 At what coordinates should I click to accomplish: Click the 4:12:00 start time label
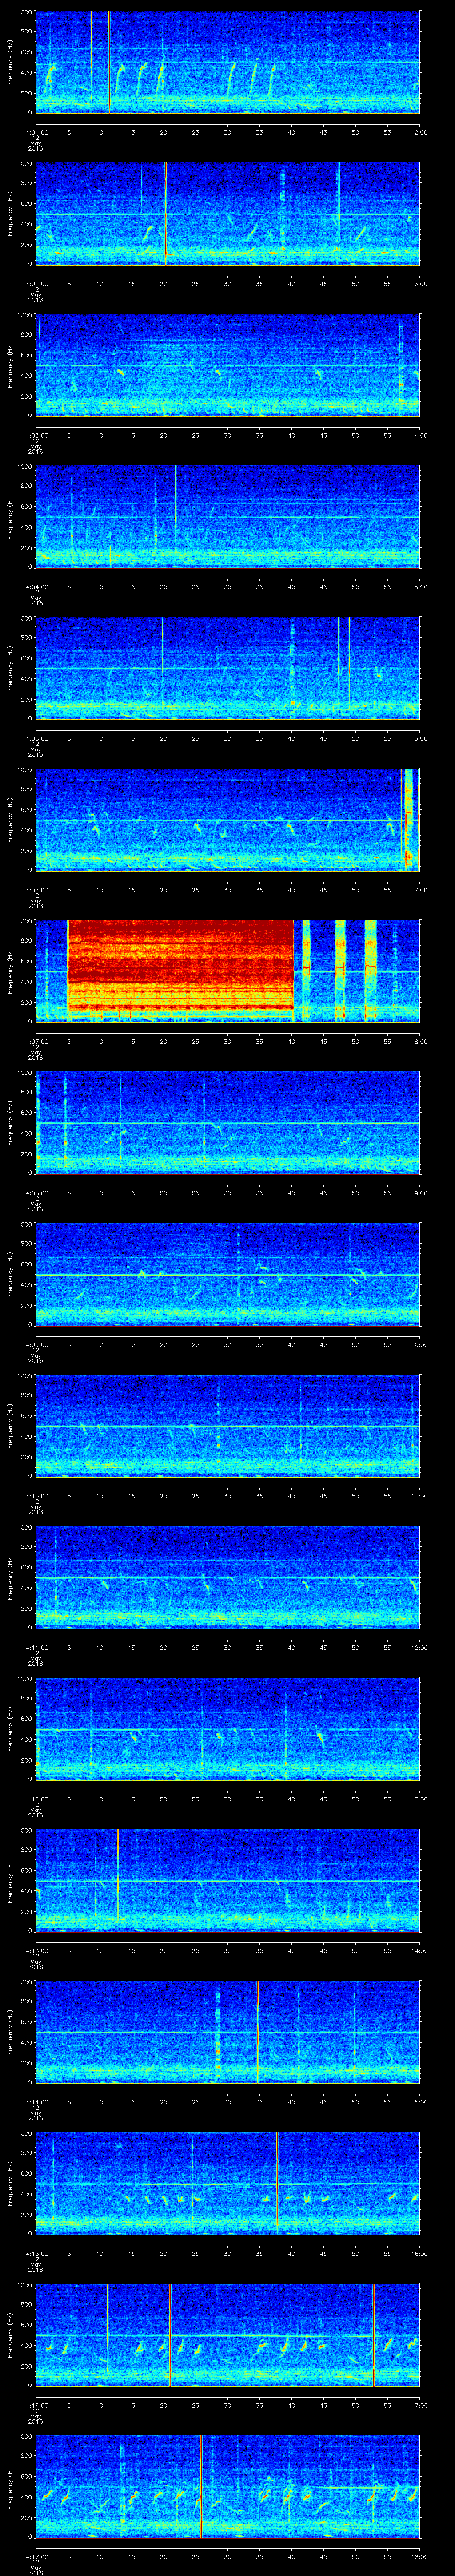coord(36,1798)
